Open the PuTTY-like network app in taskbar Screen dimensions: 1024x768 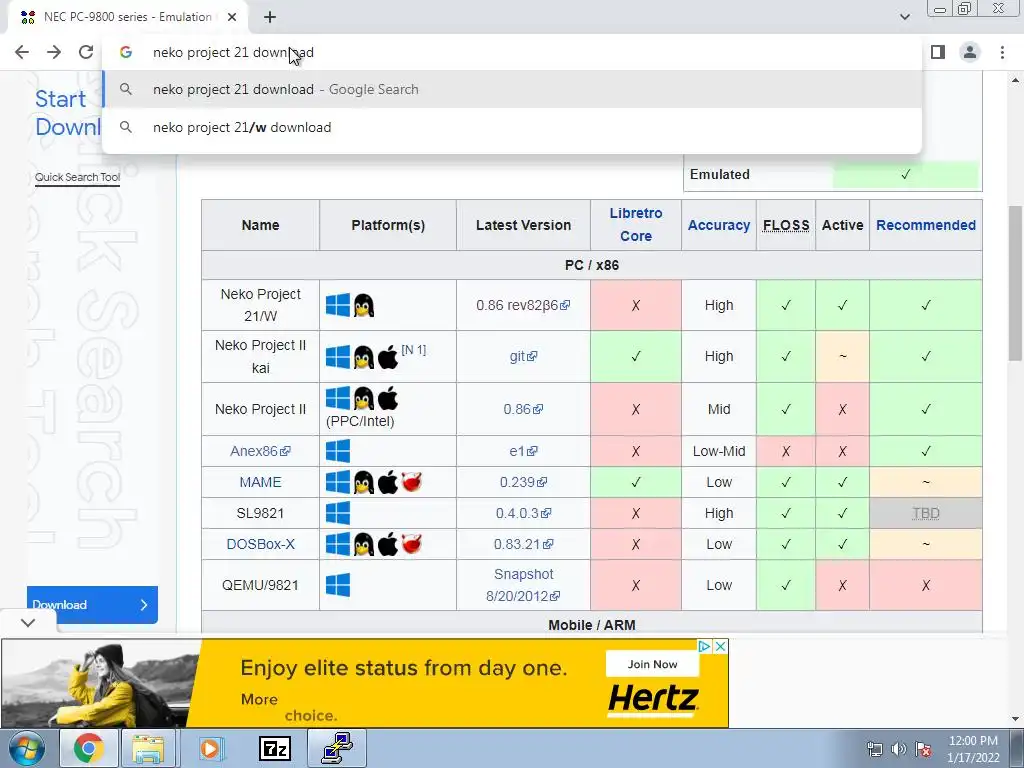[338, 748]
